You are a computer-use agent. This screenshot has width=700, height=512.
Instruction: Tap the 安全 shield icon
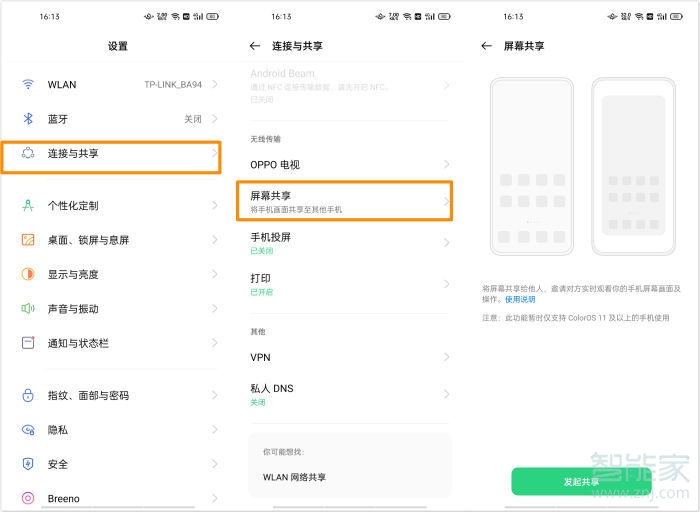[x=29, y=464]
